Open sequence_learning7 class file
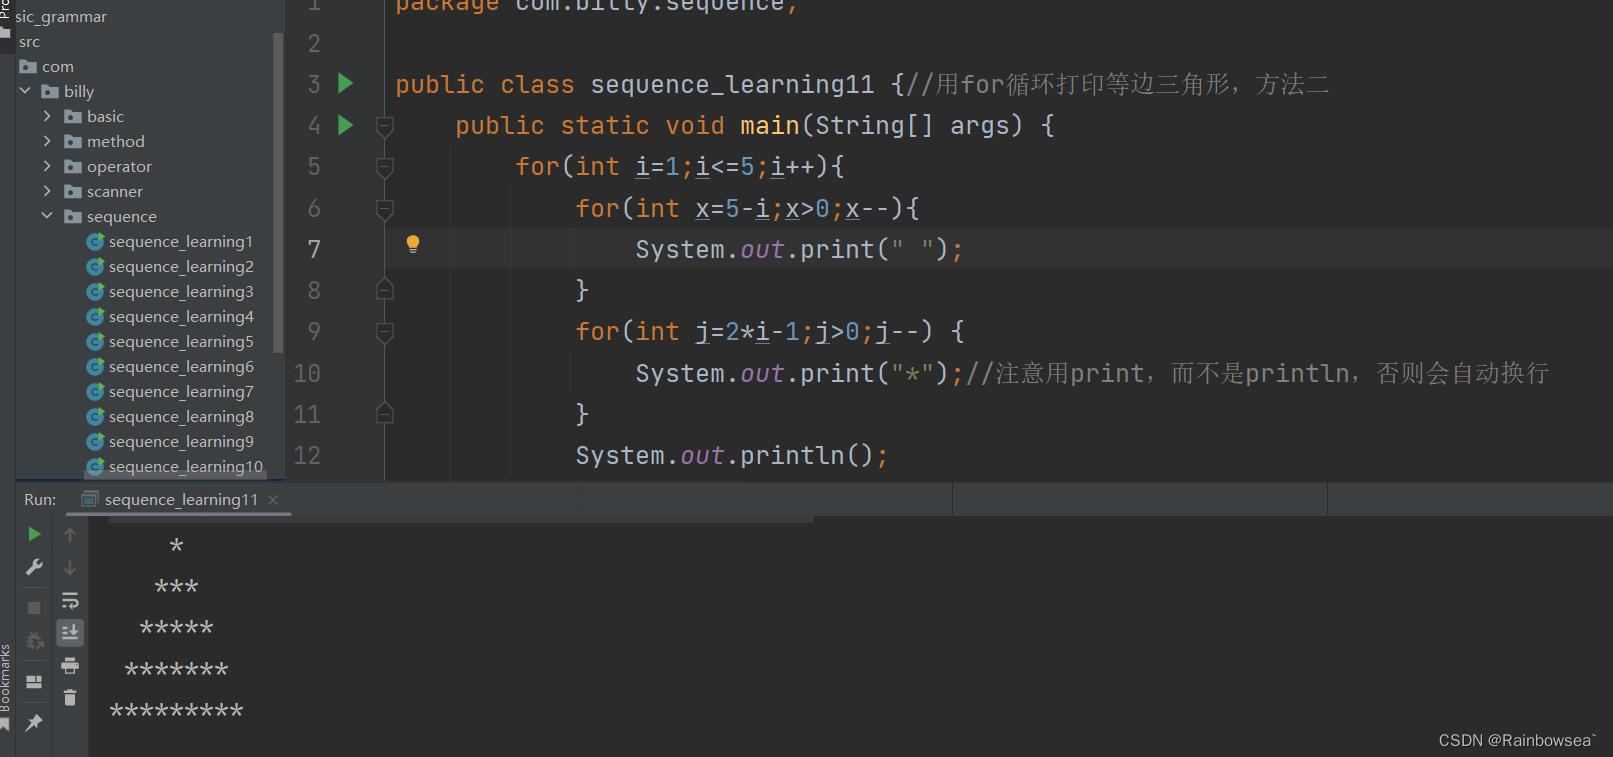Image resolution: width=1613 pixels, height=757 pixels. point(170,391)
